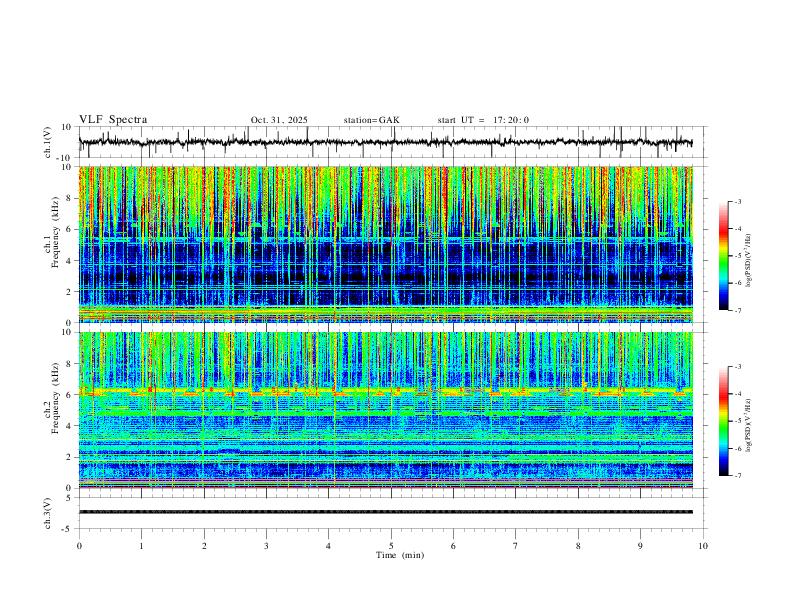This screenshot has height=612, width=792.
Task: Click the ch.1 "Frequency (kHz)" axis label
Action: pyautogui.click(x=55, y=232)
